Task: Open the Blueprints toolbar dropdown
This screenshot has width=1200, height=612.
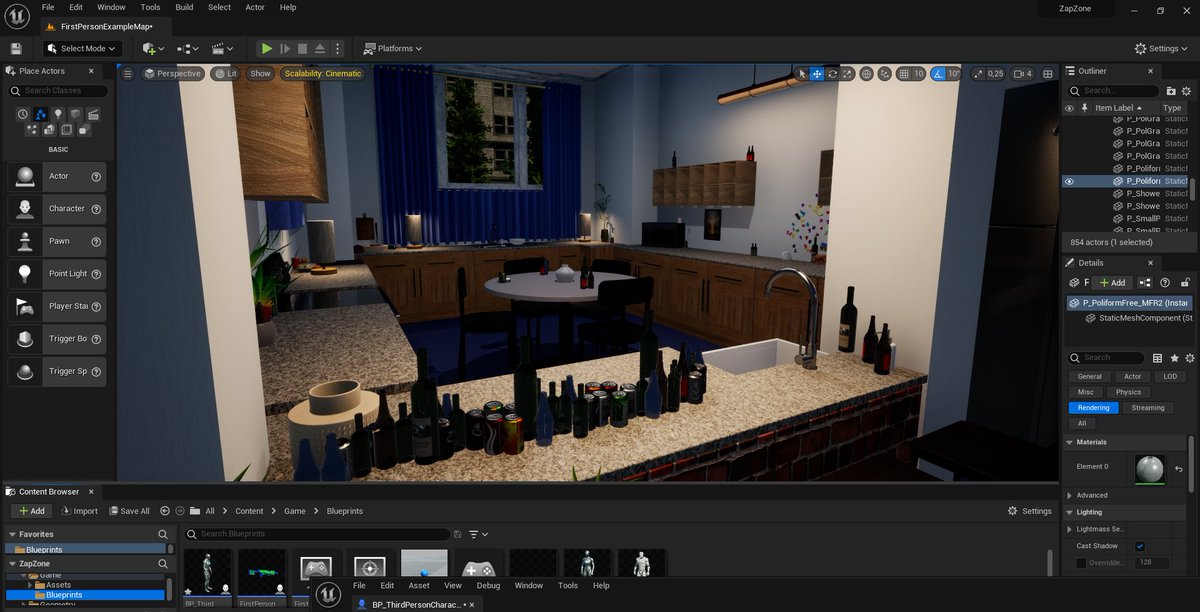Action: (x=187, y=48)
